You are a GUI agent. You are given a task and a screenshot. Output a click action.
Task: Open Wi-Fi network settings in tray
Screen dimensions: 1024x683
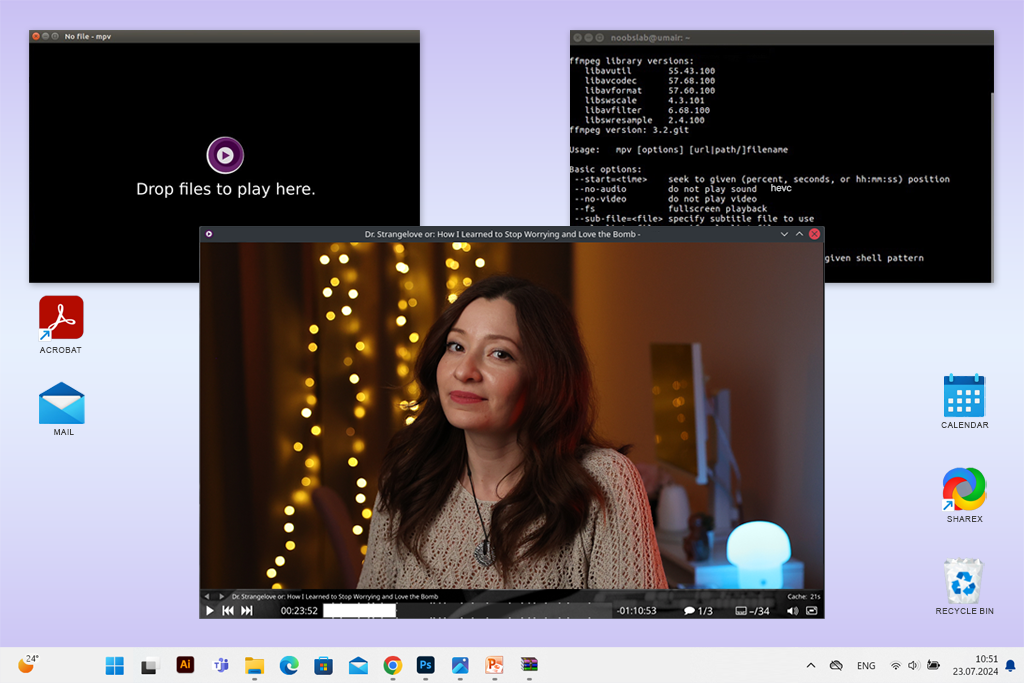[895, 665]
